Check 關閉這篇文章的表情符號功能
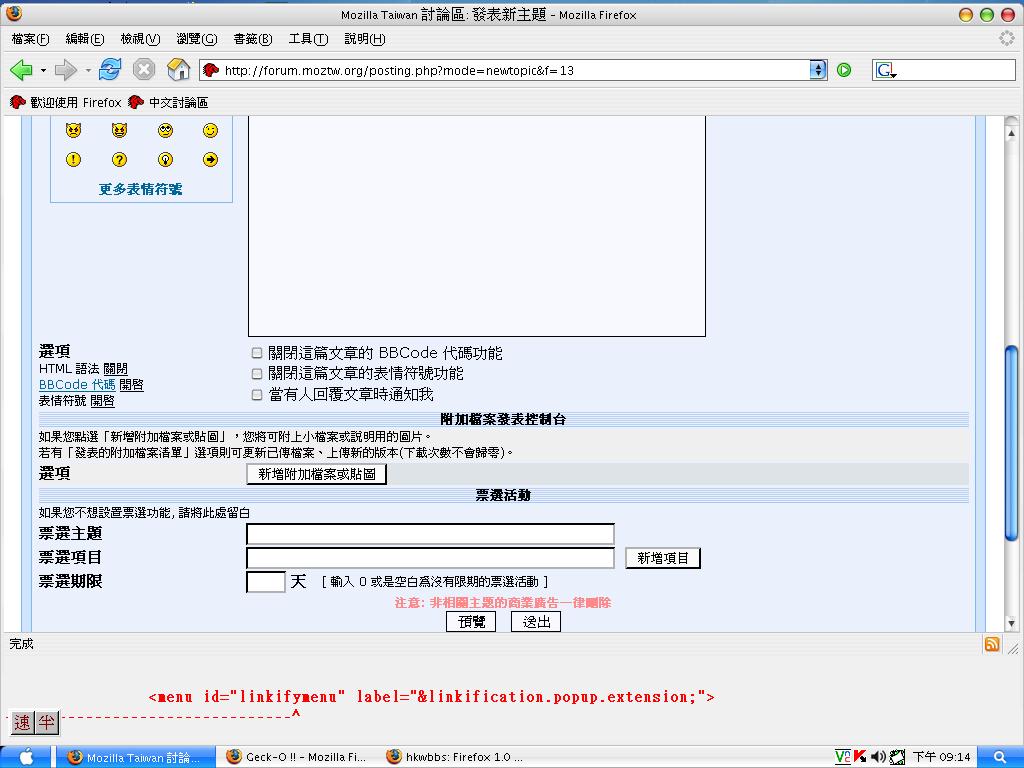 click(257, 374)
